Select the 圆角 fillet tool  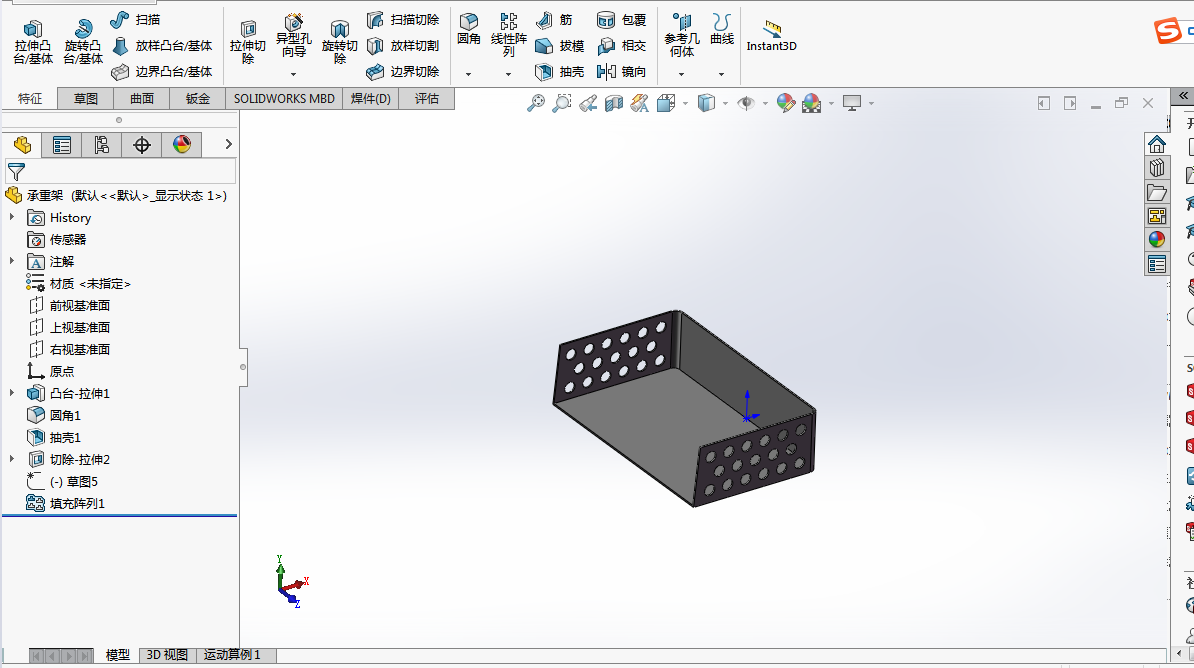468,30
